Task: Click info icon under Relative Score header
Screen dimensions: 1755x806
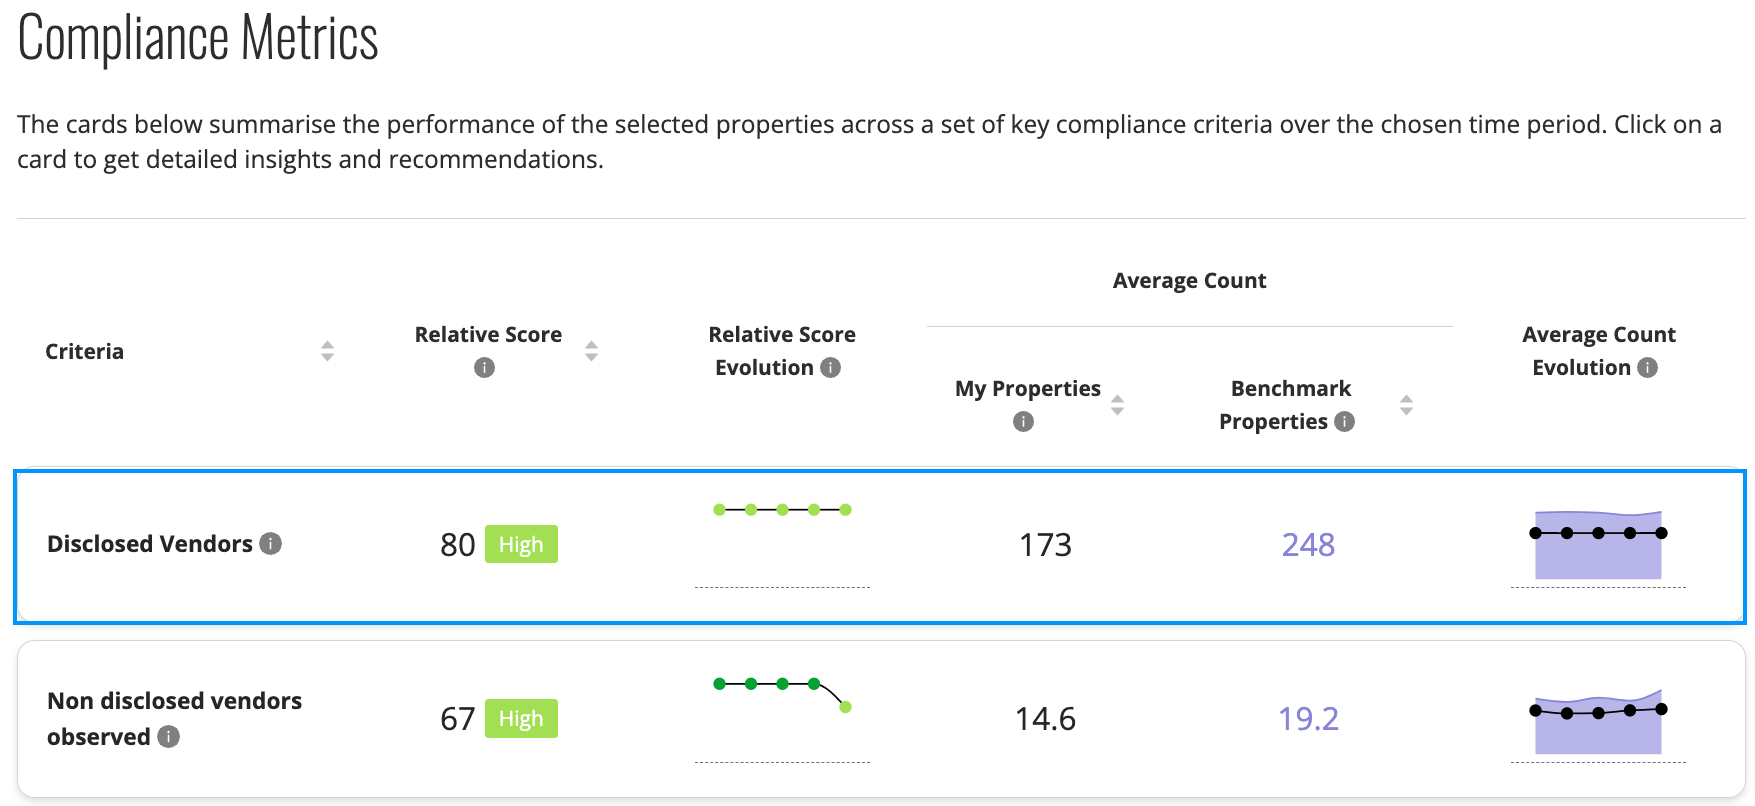Action: click(x=484, y=368)
